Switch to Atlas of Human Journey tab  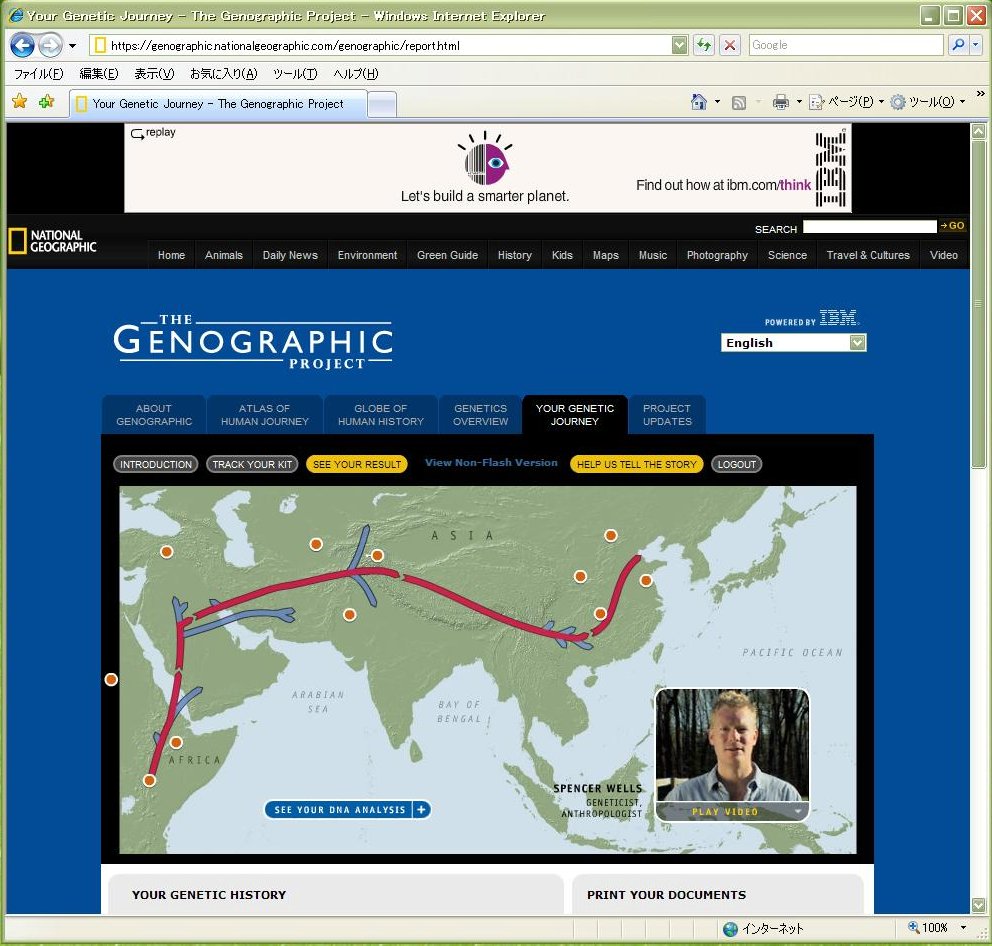[264, 414]
